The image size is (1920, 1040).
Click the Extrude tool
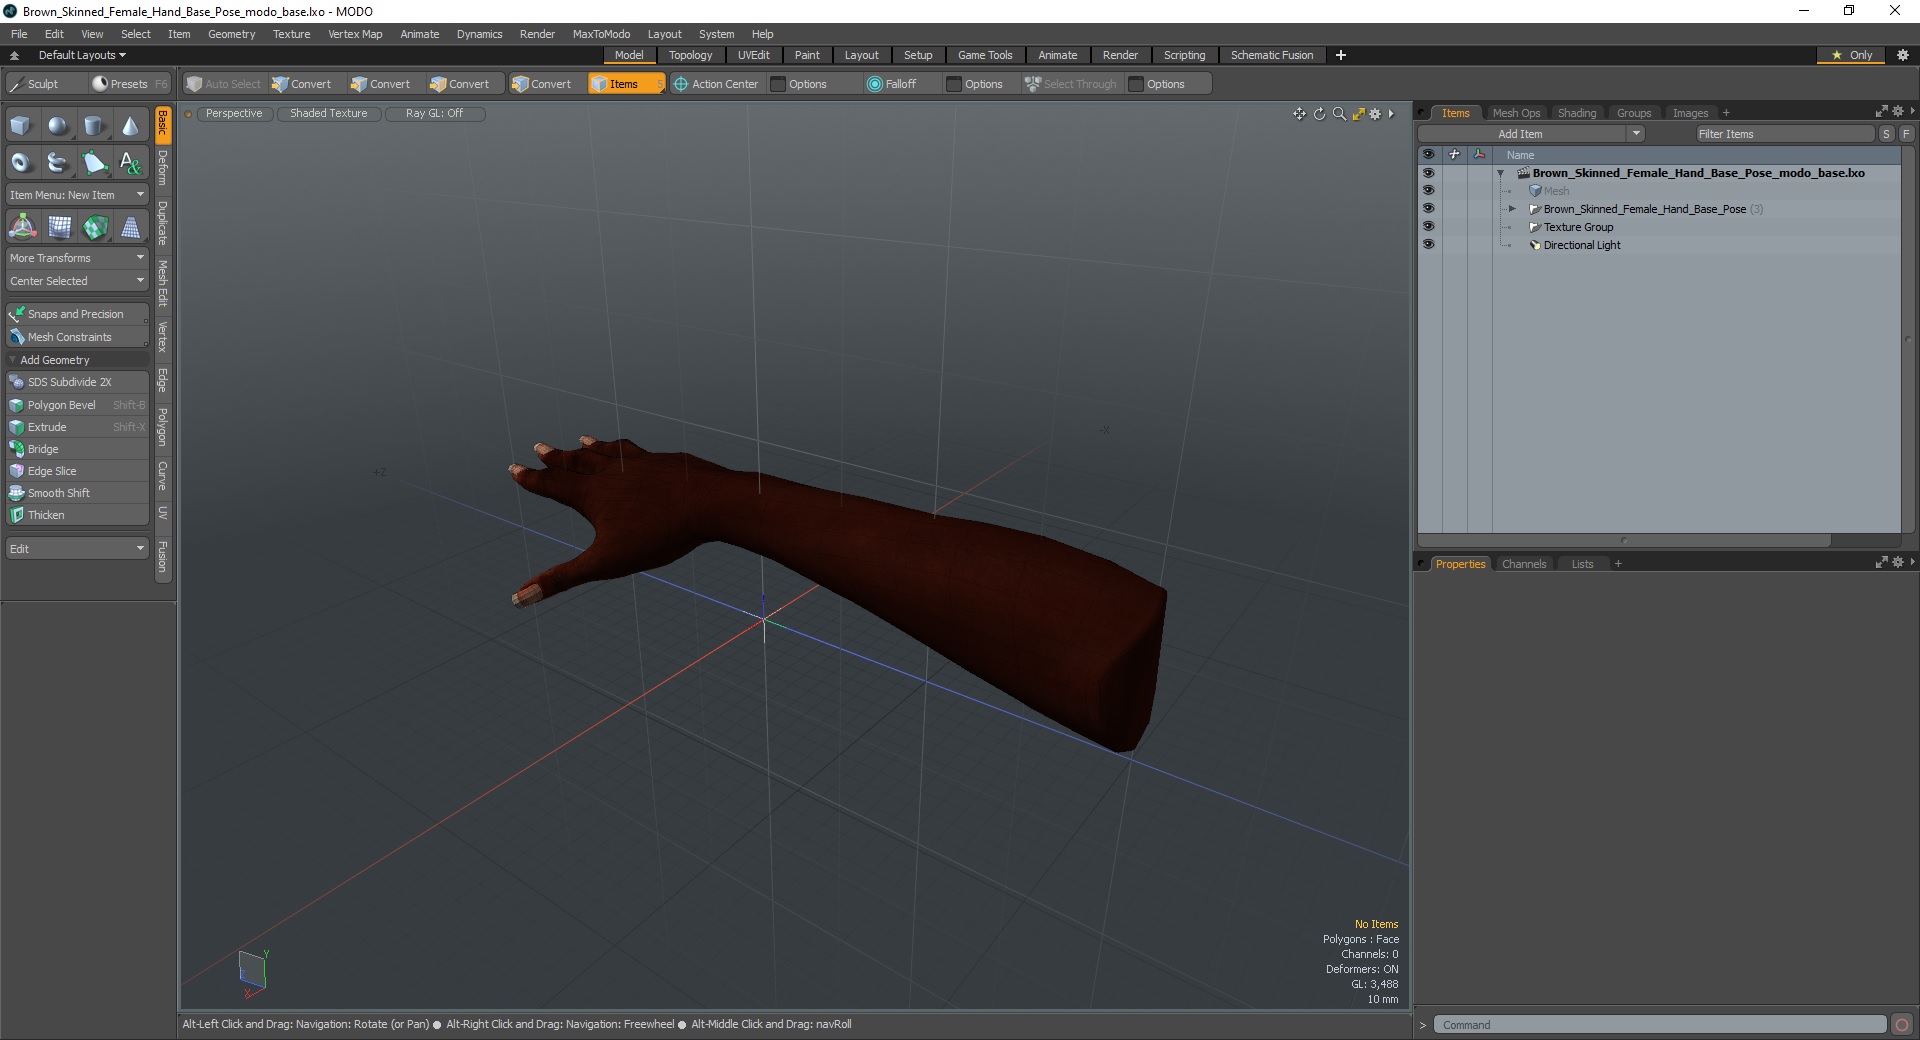point(77,427)
